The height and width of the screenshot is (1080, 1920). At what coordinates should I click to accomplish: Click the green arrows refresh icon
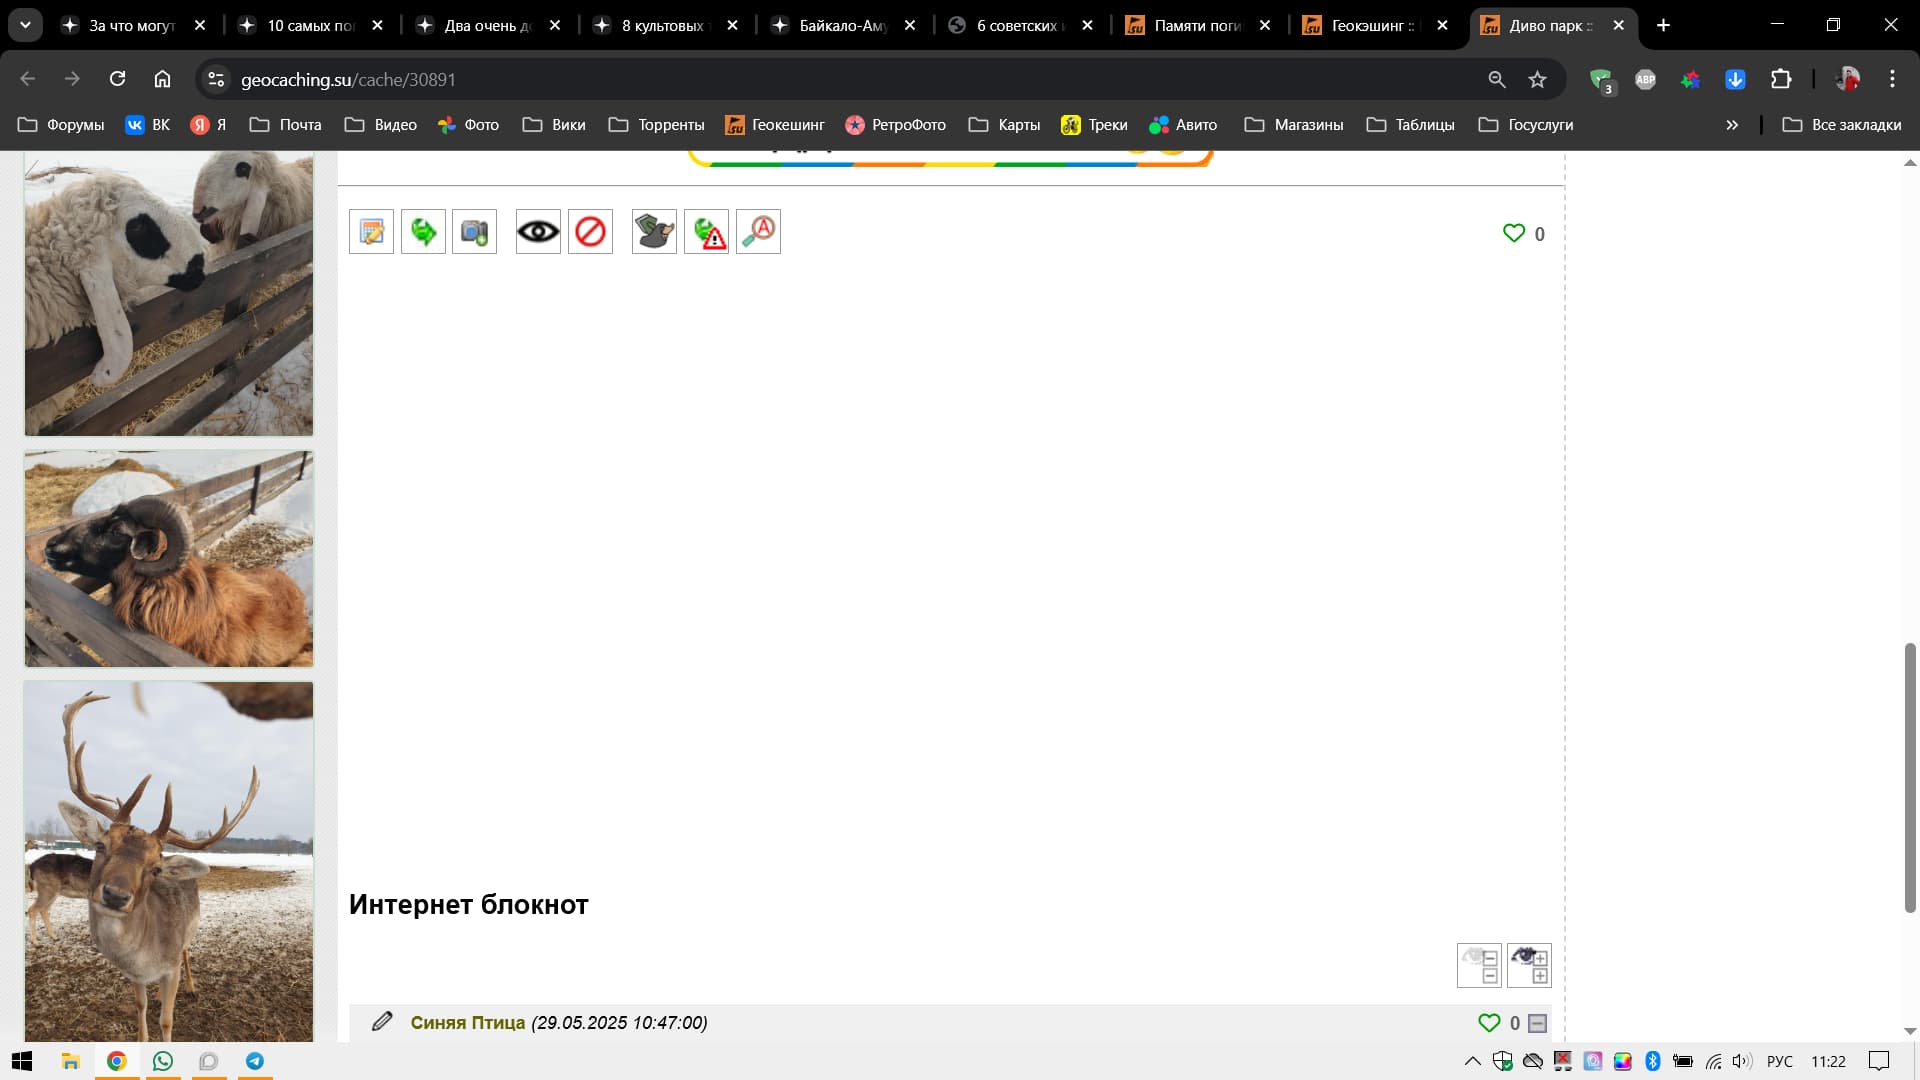423,232
